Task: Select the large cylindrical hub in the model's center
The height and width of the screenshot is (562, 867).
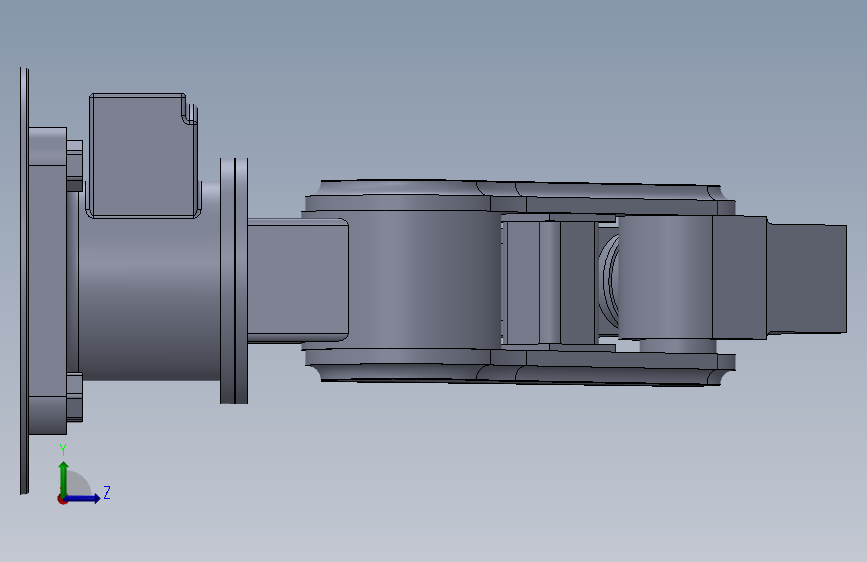Action: (424, 279)
